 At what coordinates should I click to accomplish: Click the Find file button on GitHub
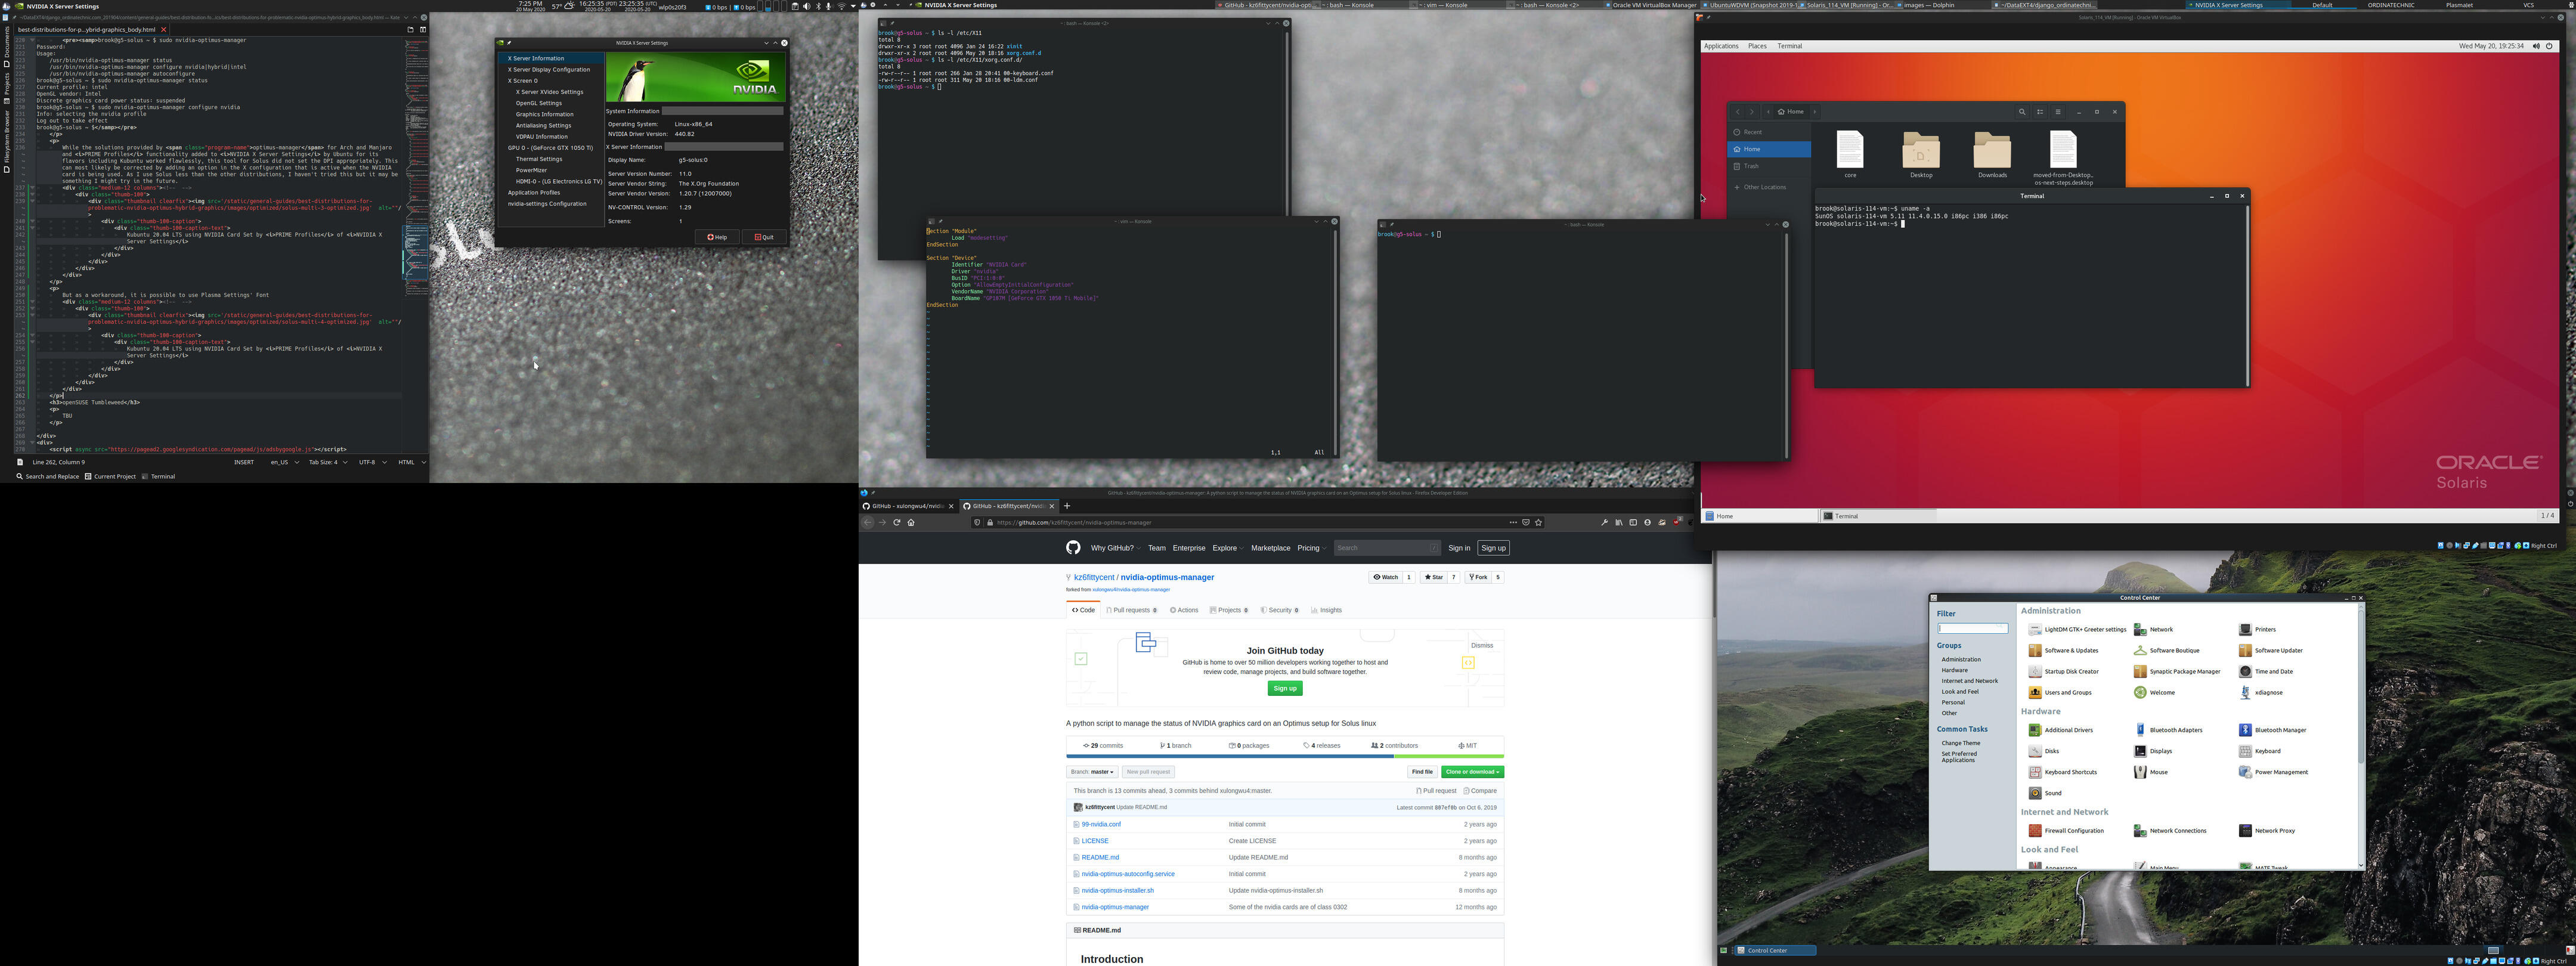tap(1422, 772)
